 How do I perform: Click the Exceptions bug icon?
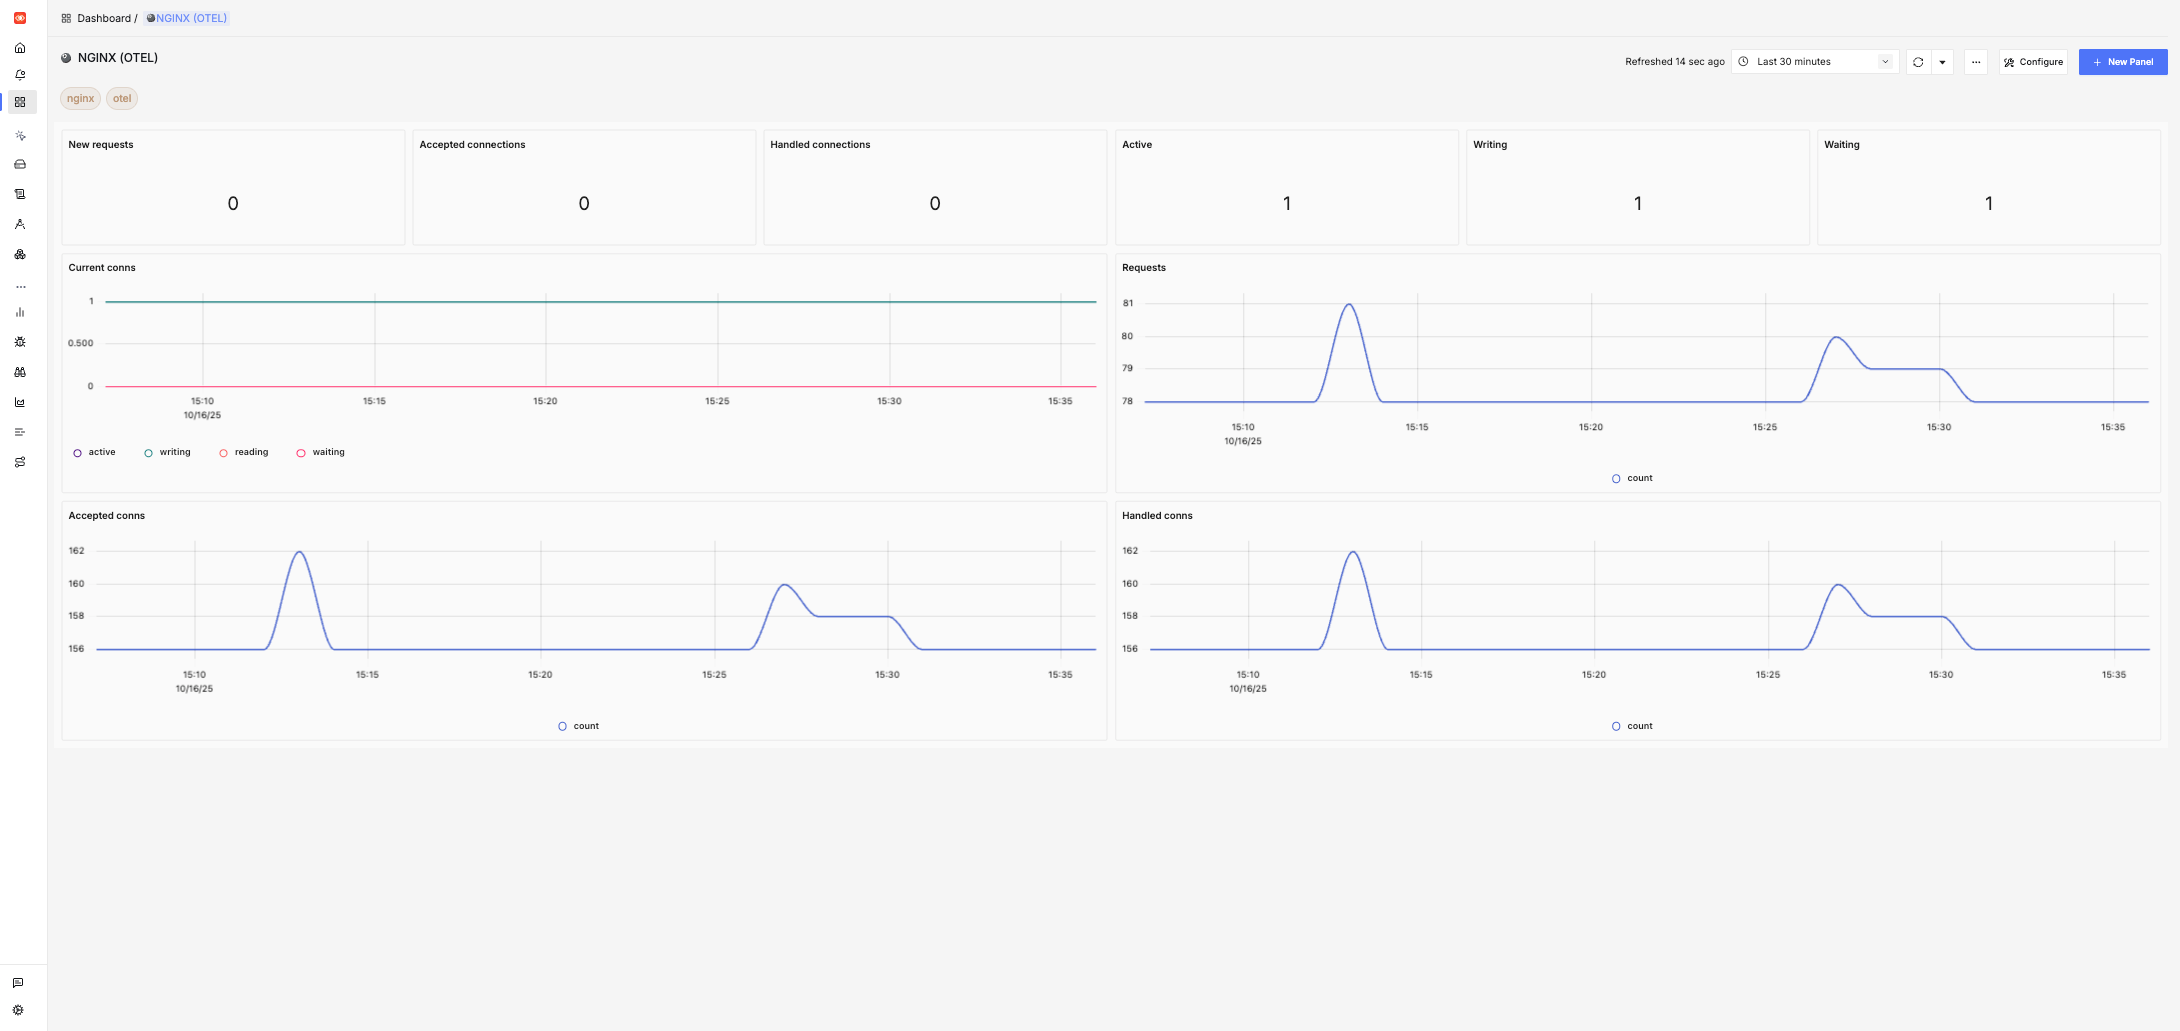pos(20,341)
